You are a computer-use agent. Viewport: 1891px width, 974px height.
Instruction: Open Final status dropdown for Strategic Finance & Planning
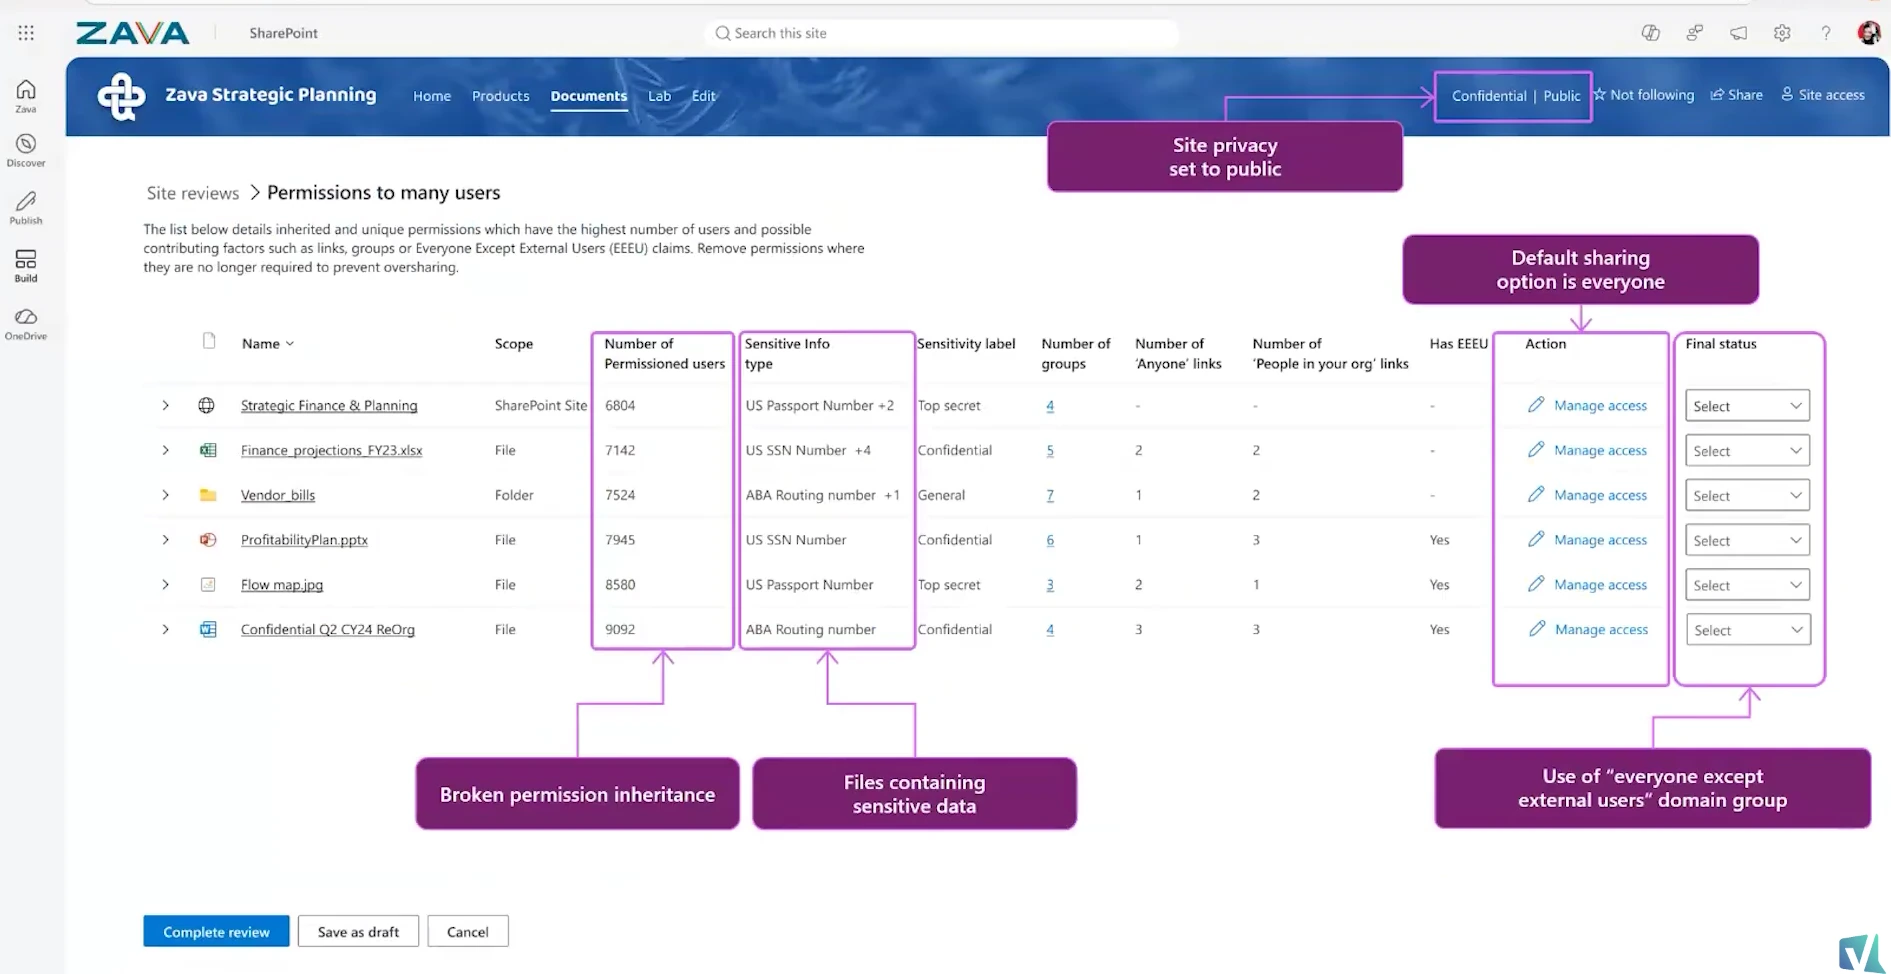[x=1747, y=406]
